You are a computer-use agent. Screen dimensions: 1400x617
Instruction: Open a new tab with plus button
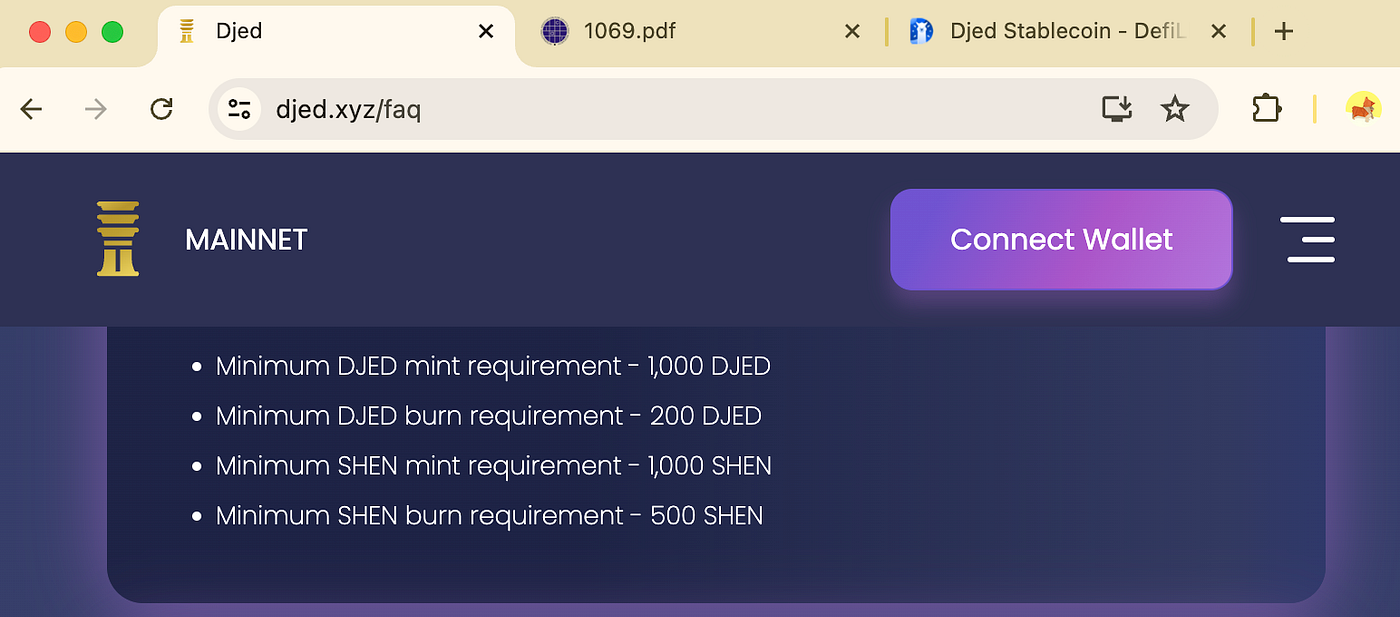(x=1284, y=31)
